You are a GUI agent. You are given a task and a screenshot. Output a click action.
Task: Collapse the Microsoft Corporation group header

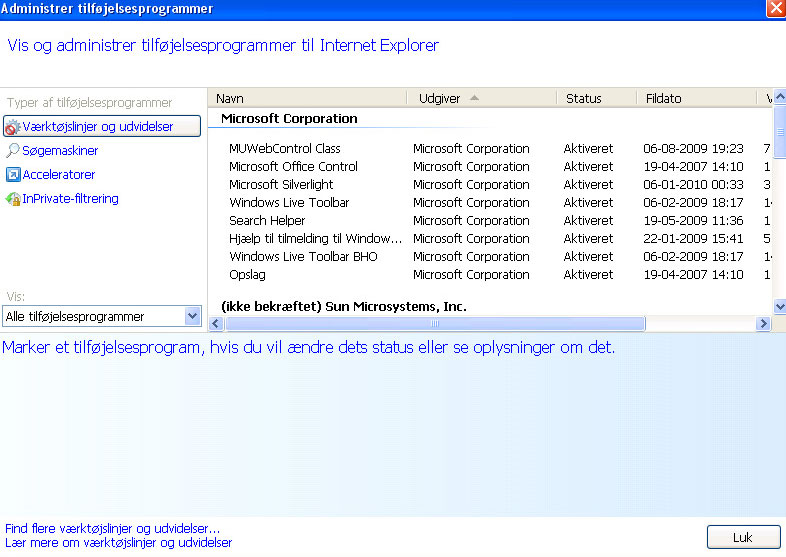pos(289,119)
